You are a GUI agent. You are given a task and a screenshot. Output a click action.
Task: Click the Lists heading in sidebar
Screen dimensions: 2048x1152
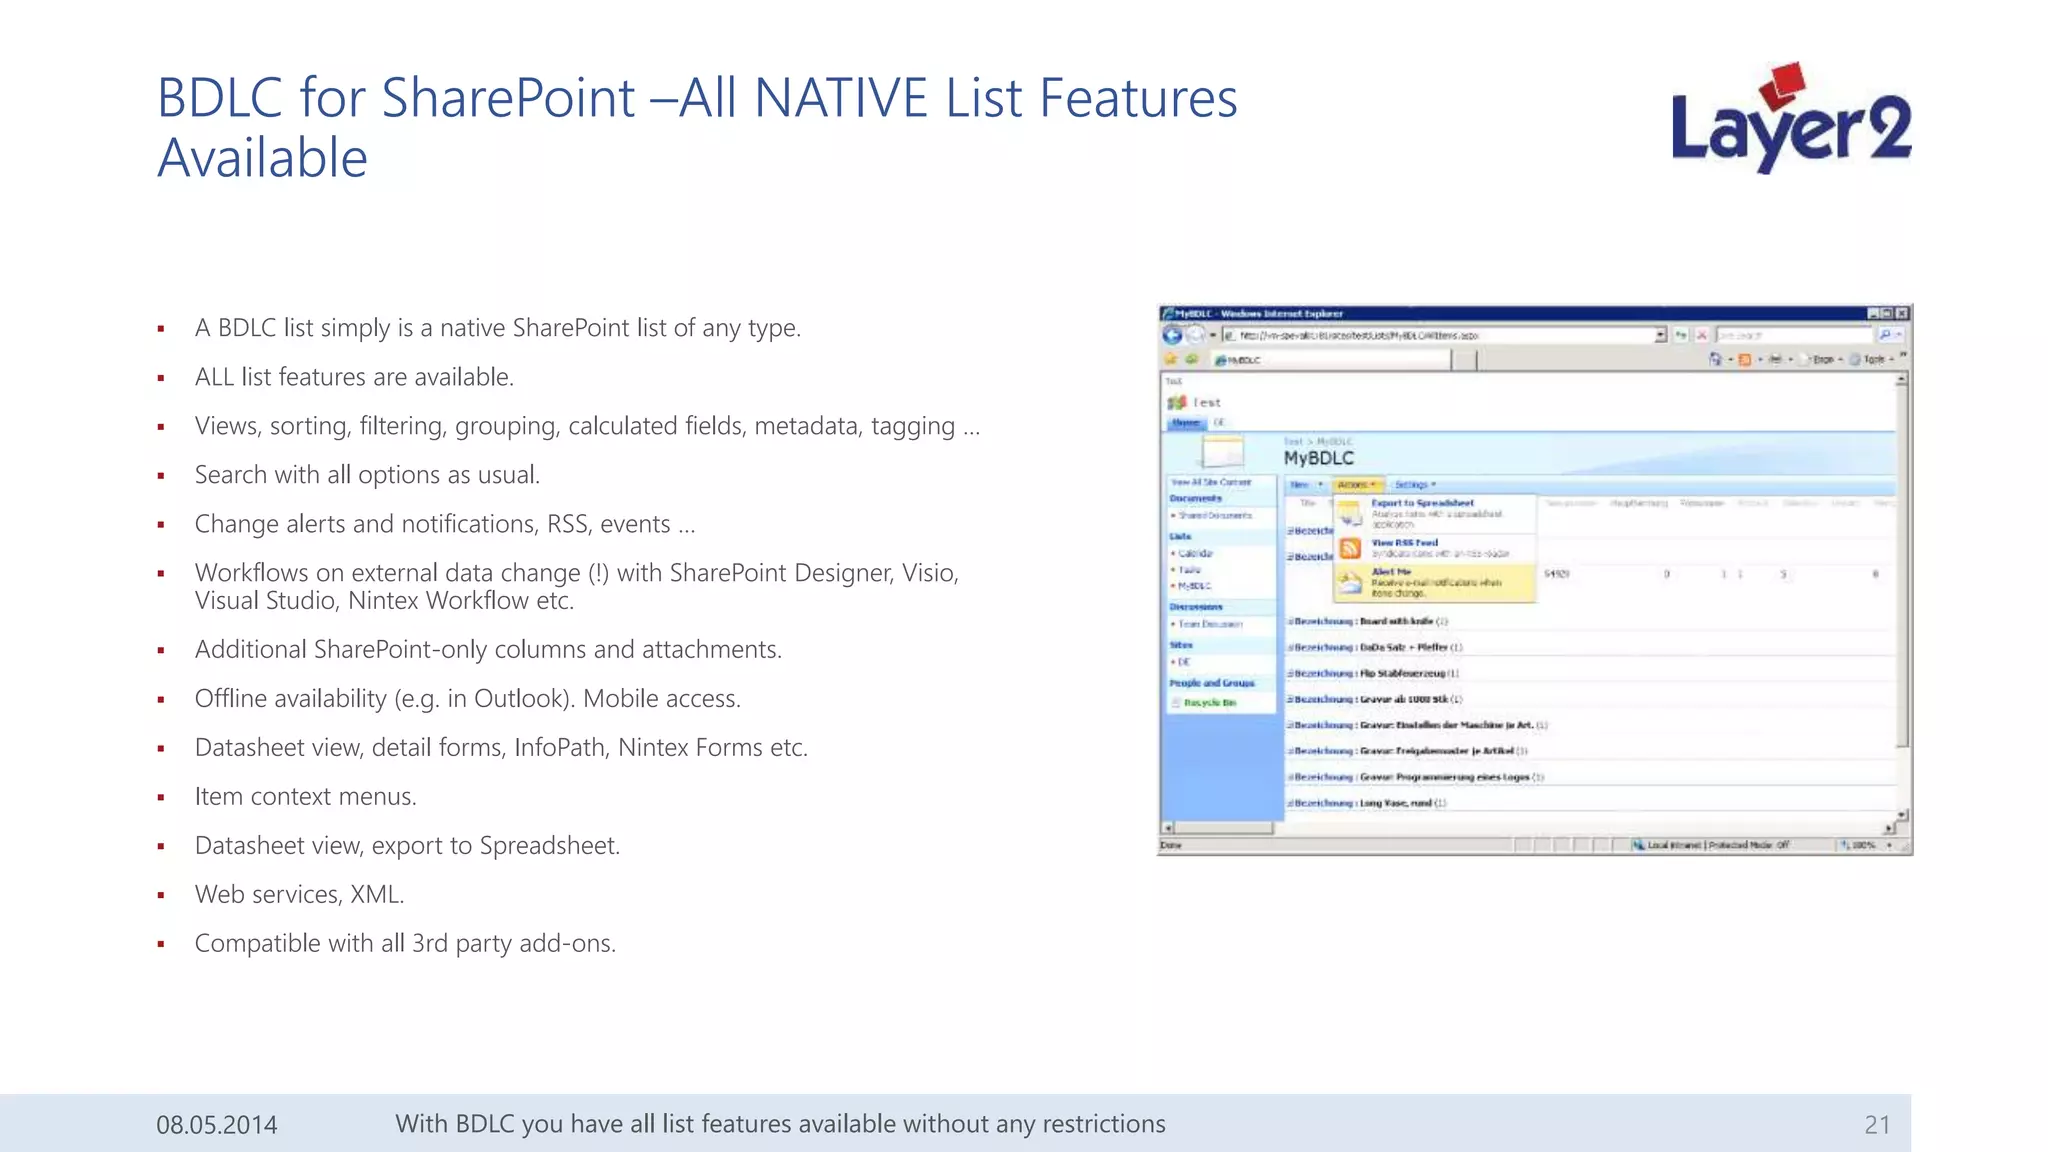point(1180,536)
